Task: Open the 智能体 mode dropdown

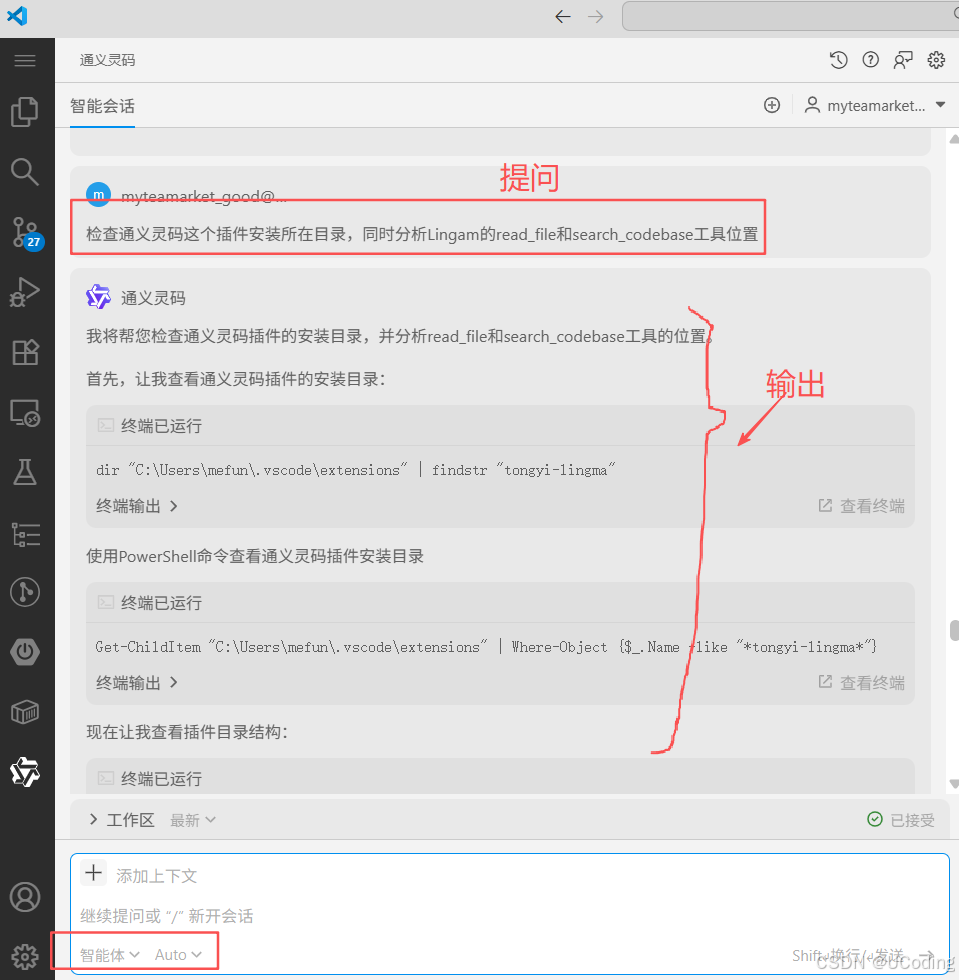Action: point(109,954)
